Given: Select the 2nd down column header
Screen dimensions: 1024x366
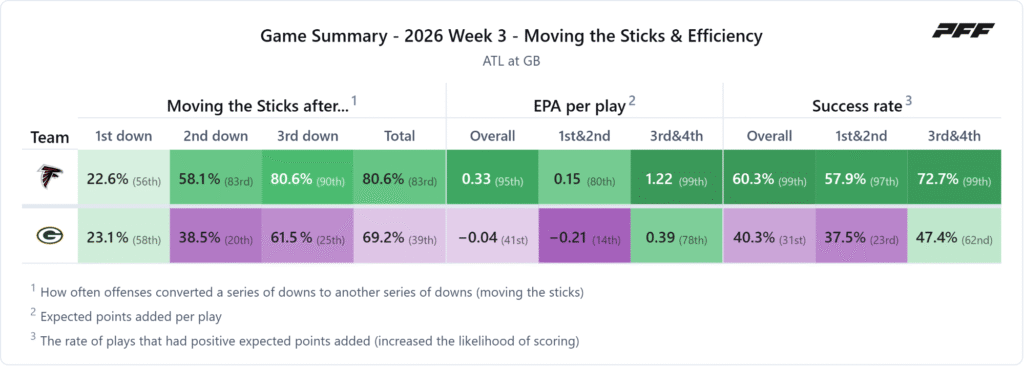Looking at the screenshot, I should 216,136.
